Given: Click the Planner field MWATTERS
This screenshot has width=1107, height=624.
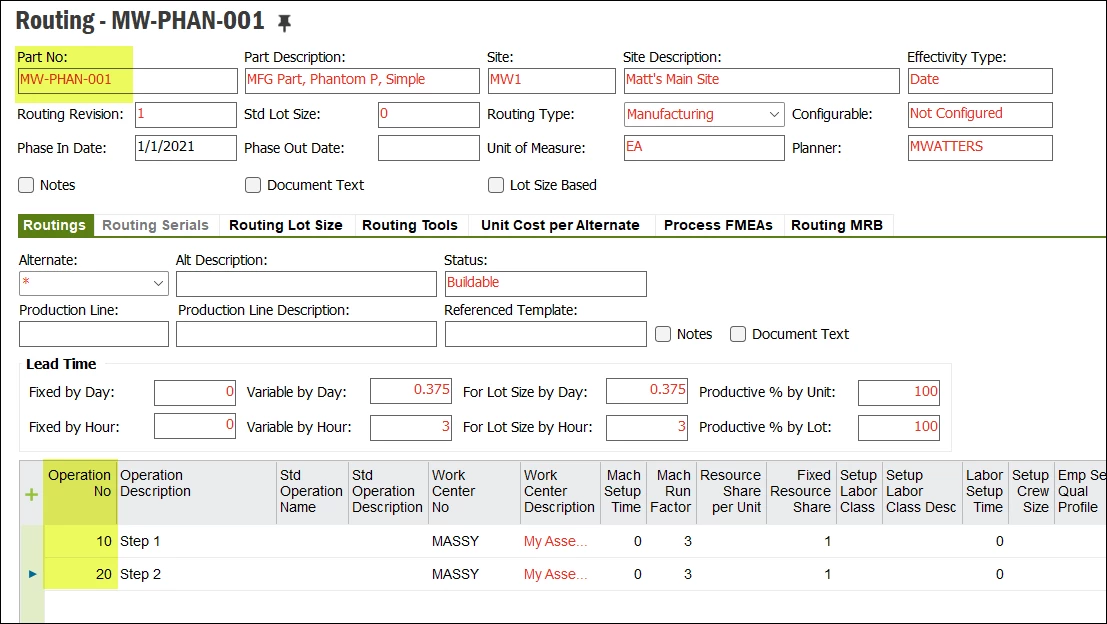Looking at the screenshot, I should (x=980, y=148).
